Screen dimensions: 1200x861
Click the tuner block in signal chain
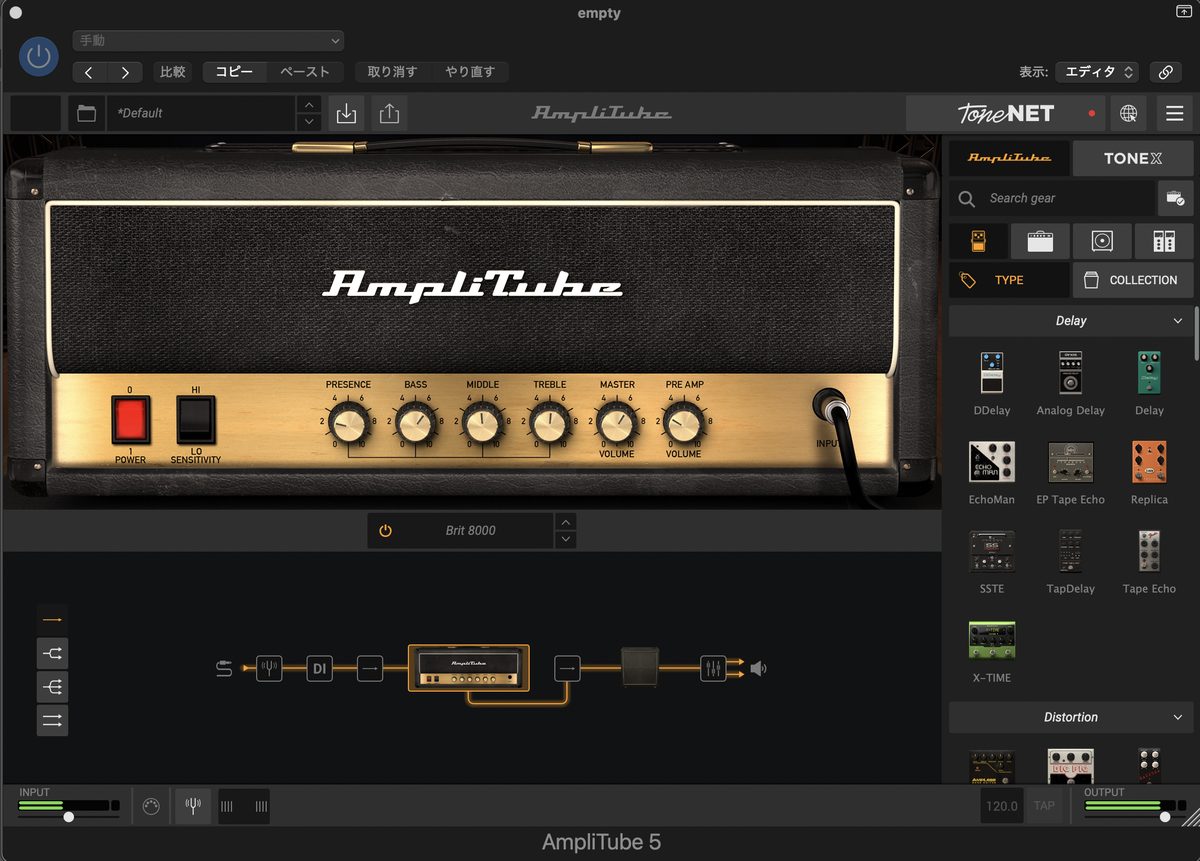269,668
